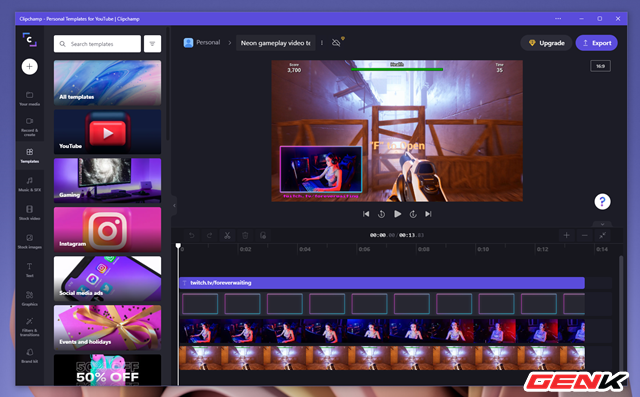This screenshot has height=397, width=640.
Task: Split clip with the scissors tool
Action: pyautogui.click(x=227, y=235)
